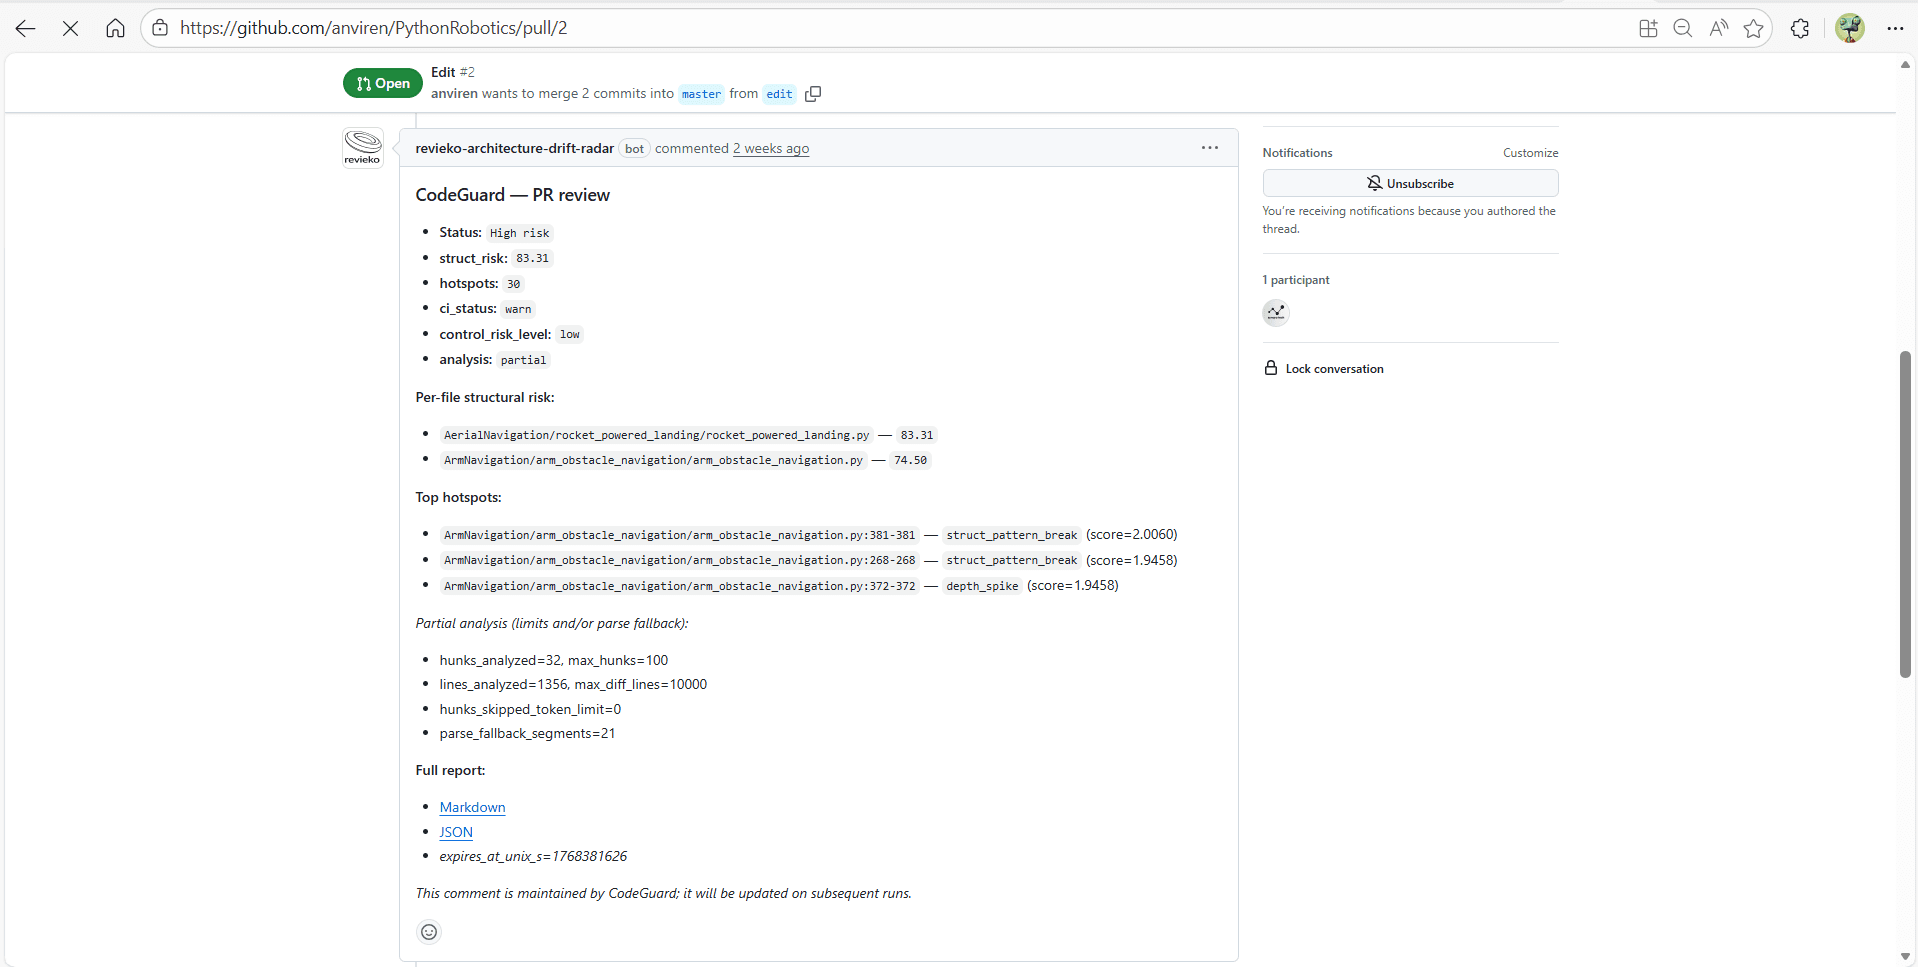Visit anviren's profile

click(x=454, y=93)
